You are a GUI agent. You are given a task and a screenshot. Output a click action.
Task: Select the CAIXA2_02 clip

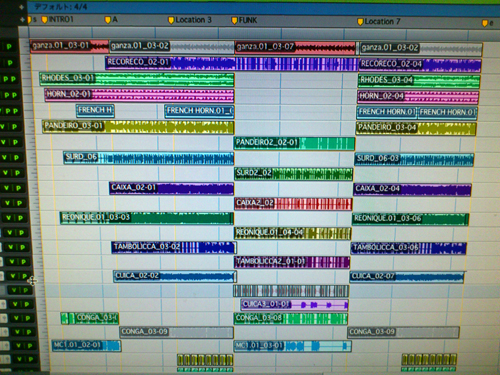[x=293, y=204]
